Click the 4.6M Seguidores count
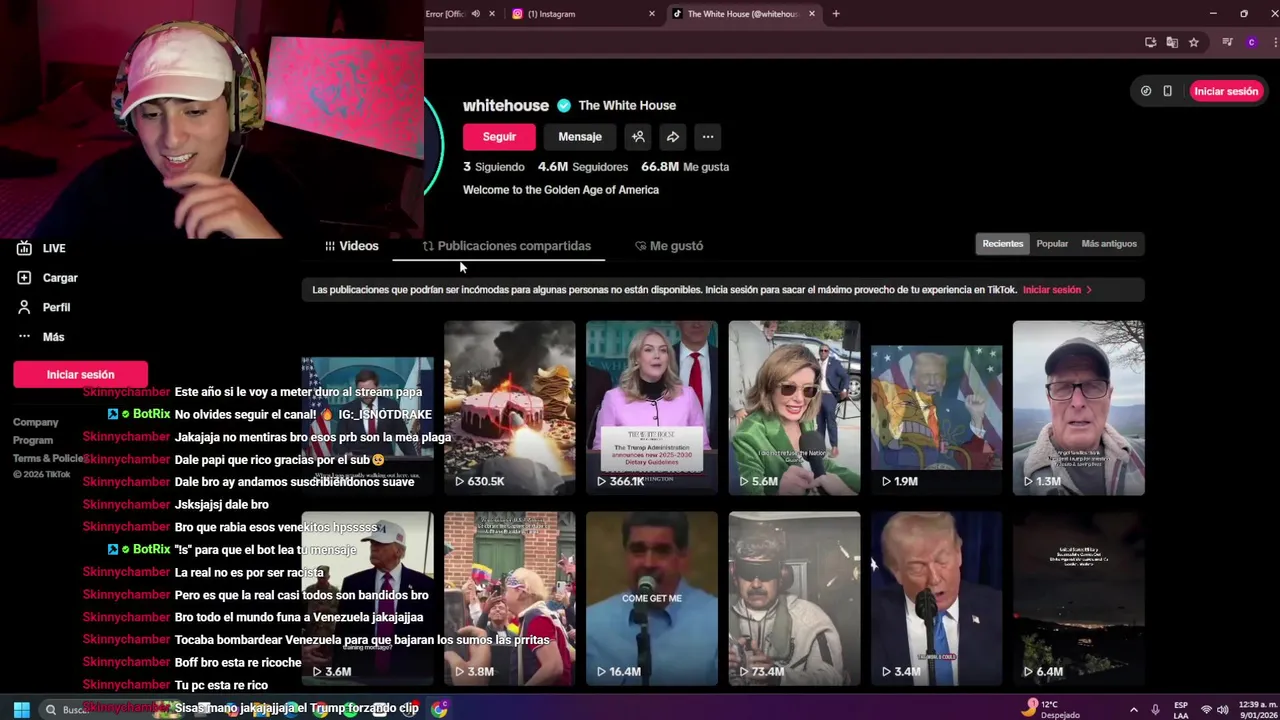This screenshot has width=1280, height=720. coord(583,167)
